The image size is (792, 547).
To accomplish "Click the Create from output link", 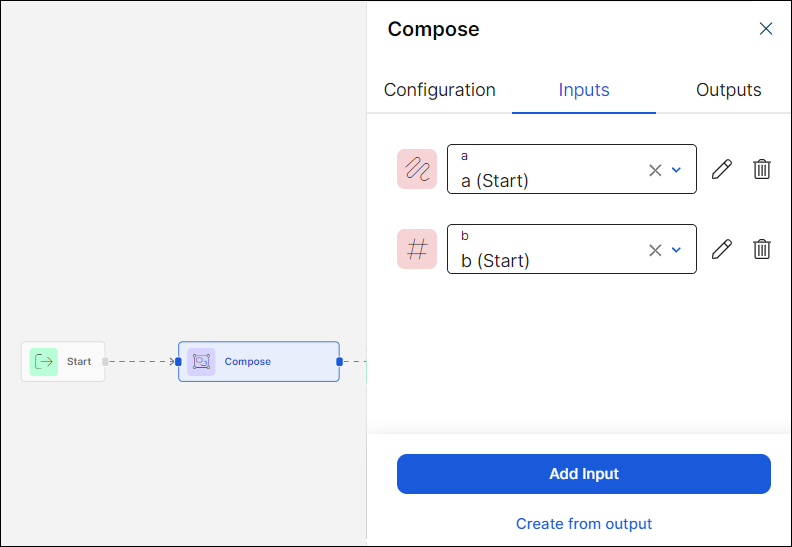I will 584,524.
